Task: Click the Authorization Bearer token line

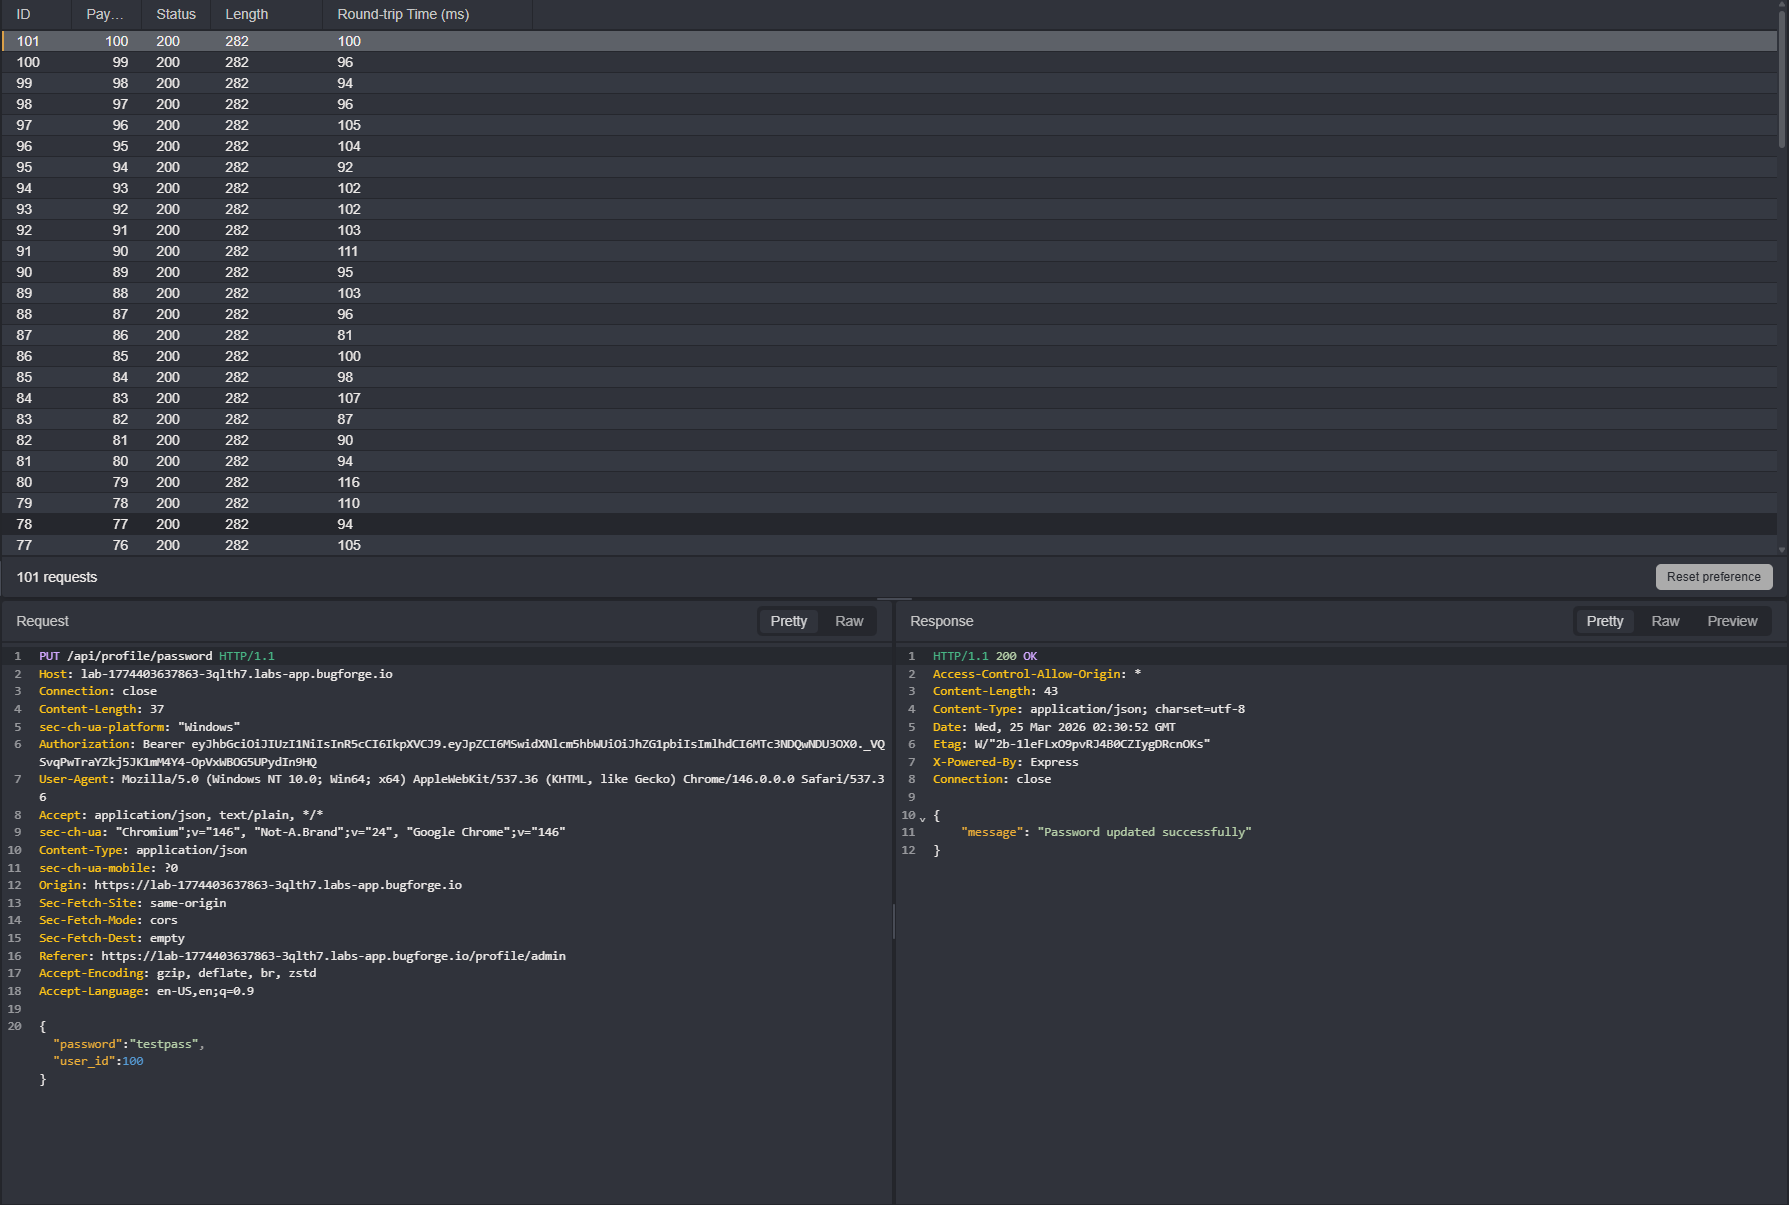Action: pos(462,753)
